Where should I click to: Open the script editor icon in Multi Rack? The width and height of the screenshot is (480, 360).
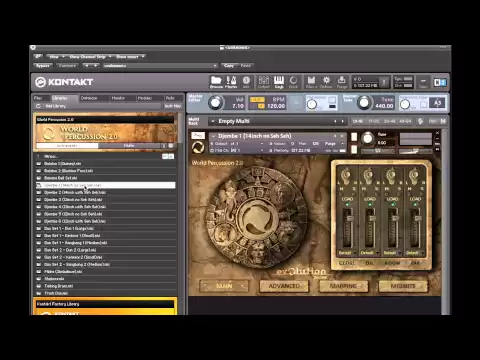point(421,121)
